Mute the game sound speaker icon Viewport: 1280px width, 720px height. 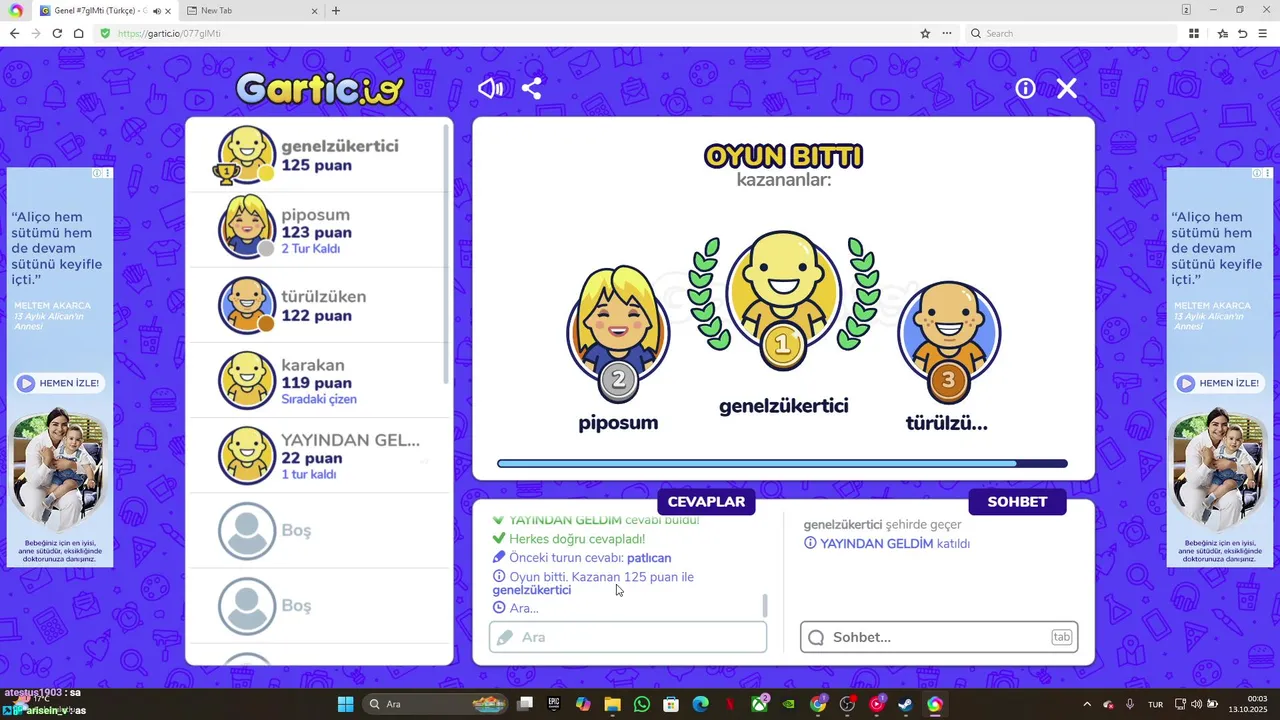pyautogui.click(x=490, y=88)
